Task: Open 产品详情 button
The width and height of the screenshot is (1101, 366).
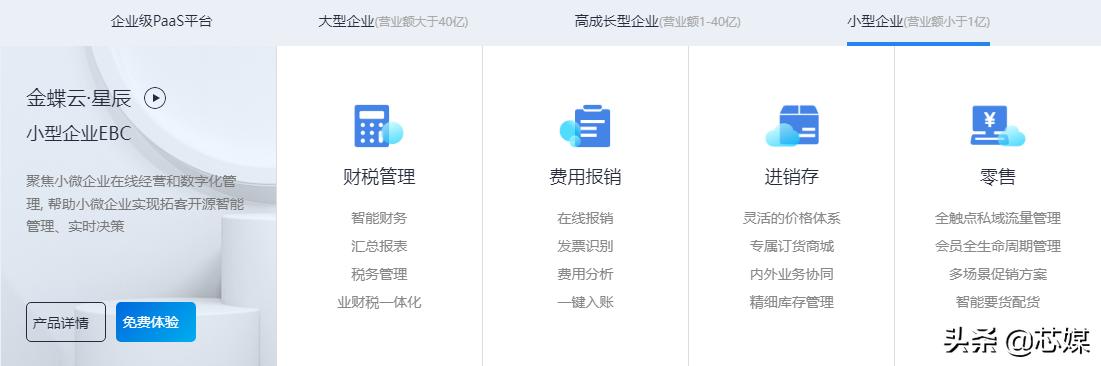Action: tap(66, 322)
